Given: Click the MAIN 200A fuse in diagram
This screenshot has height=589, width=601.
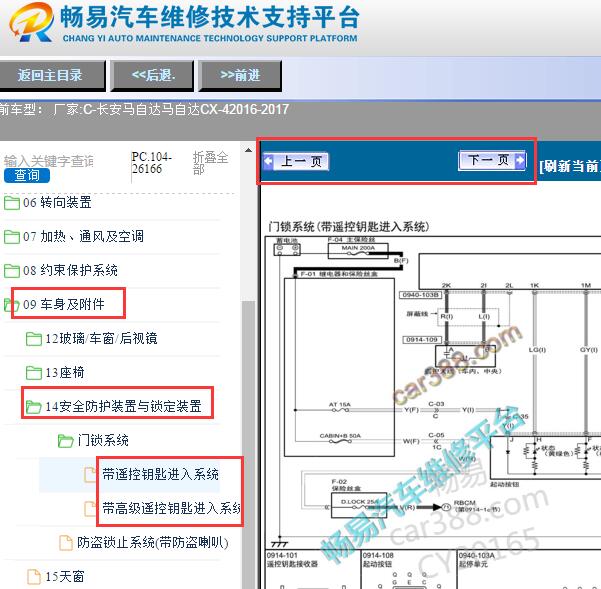Looking at the screenshot, I should click(x=358, y=251).
